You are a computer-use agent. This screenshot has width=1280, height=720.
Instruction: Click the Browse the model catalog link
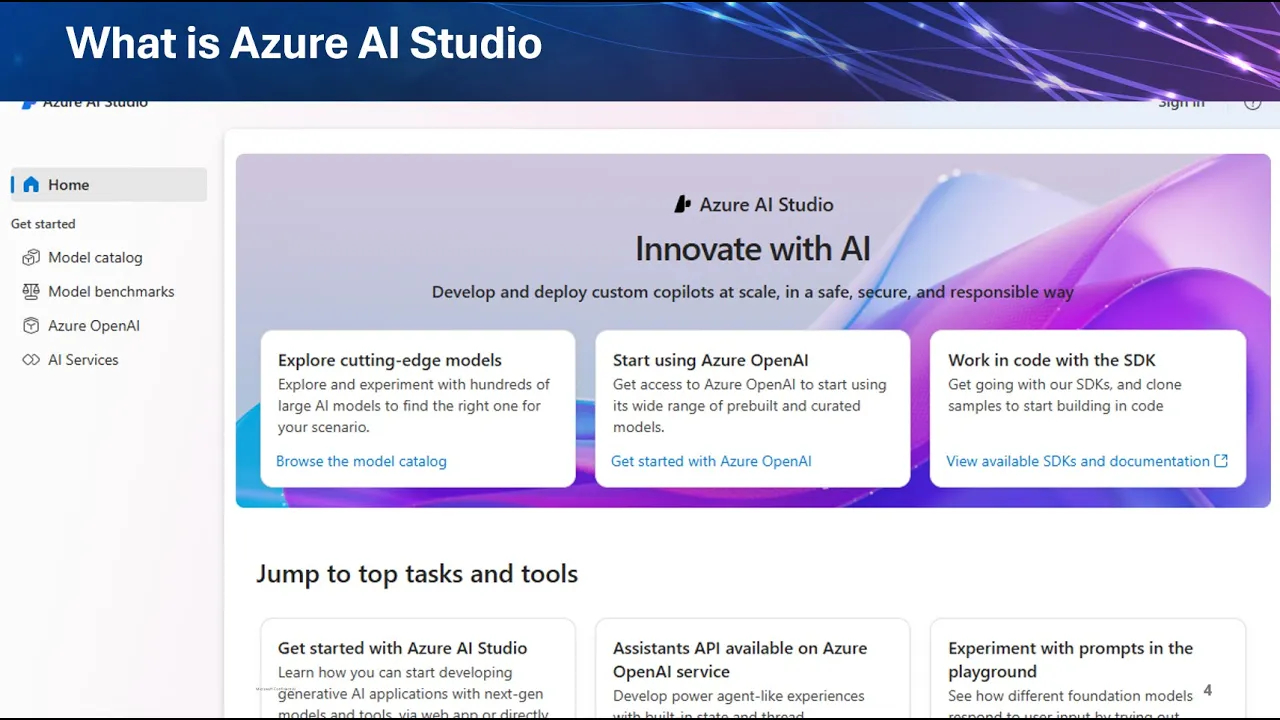361,461
